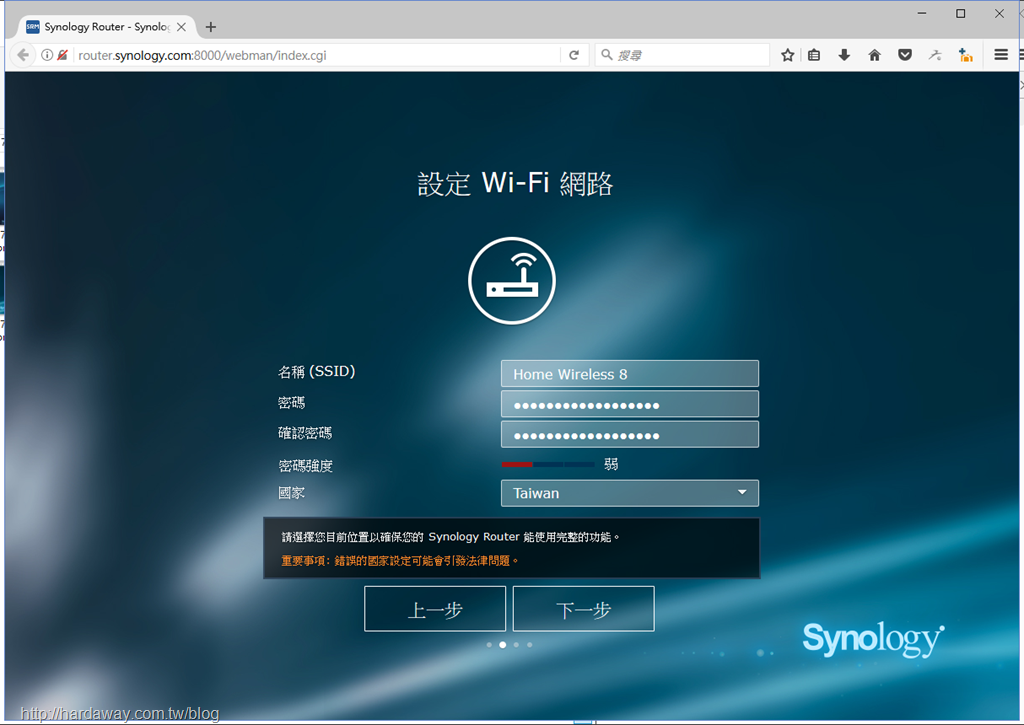Open the country dropdown showing Taiwan

click(x=630, y=493)
